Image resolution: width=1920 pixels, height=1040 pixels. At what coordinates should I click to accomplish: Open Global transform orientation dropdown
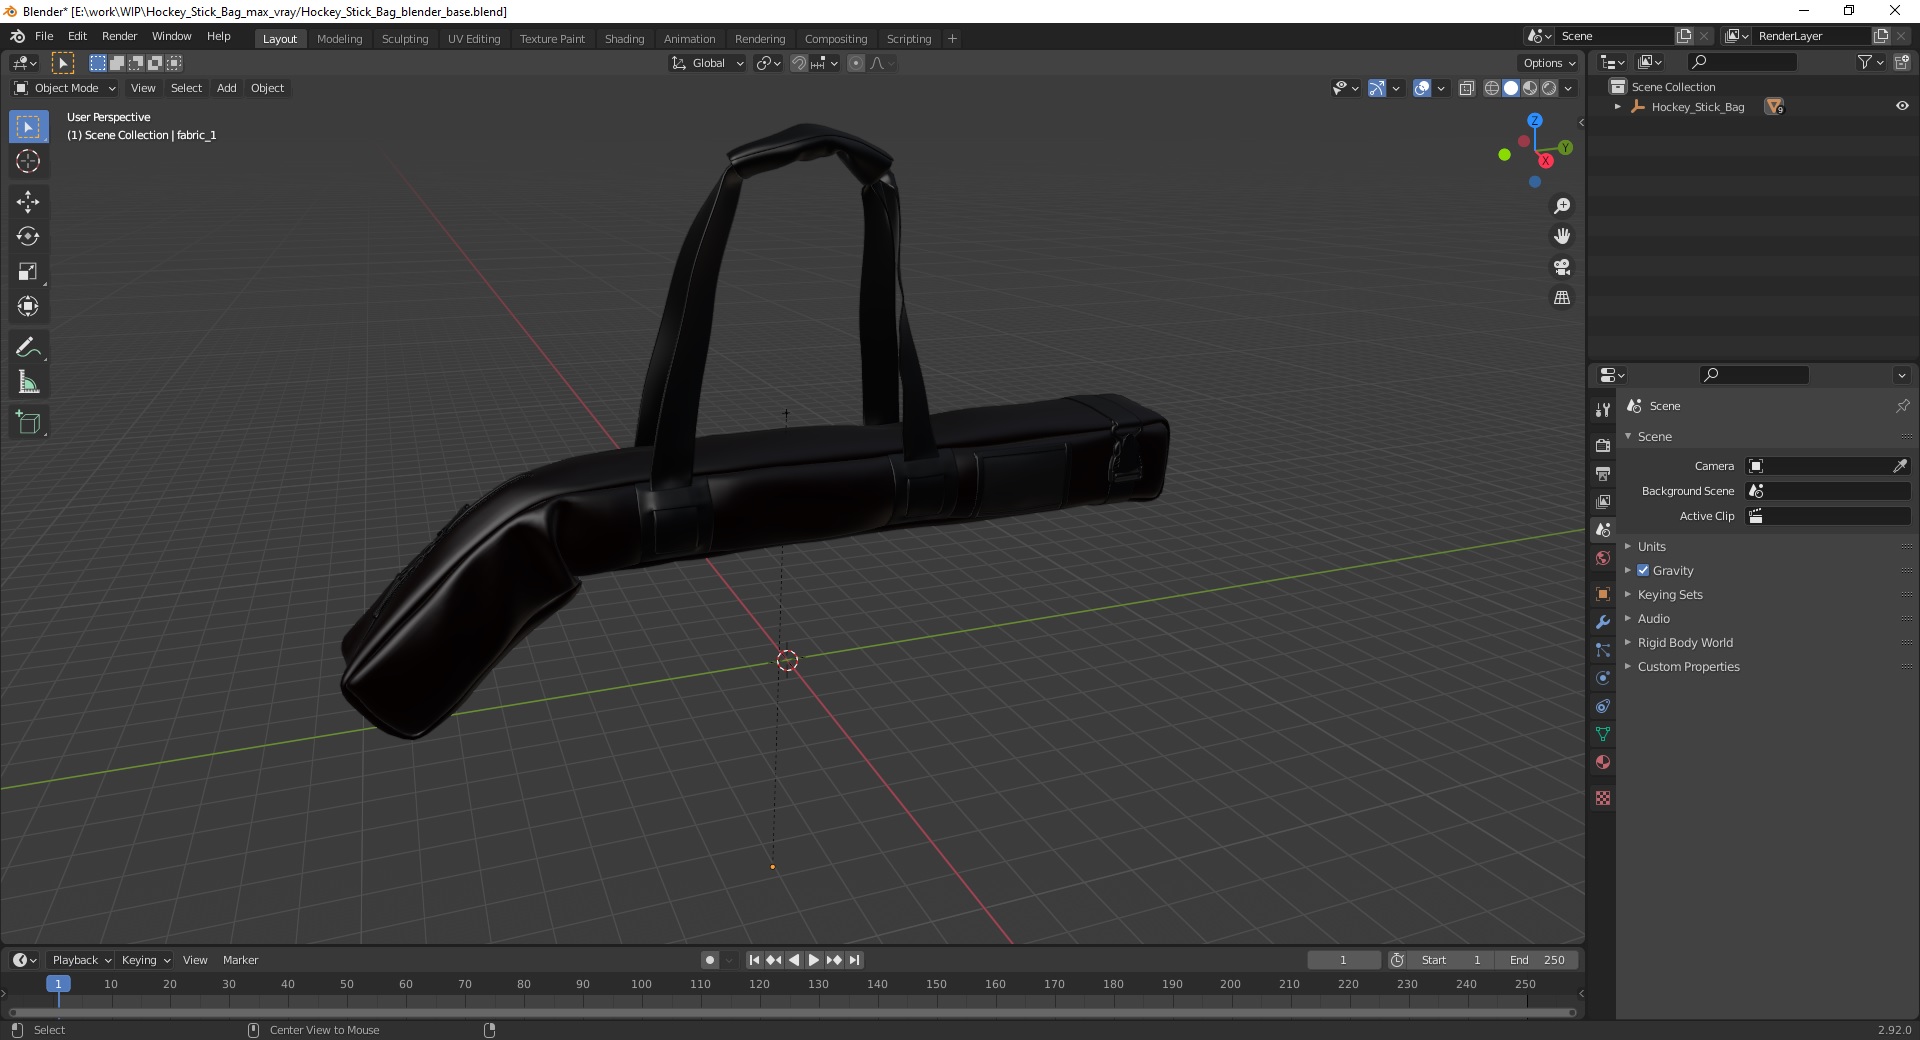click(708, 63)
